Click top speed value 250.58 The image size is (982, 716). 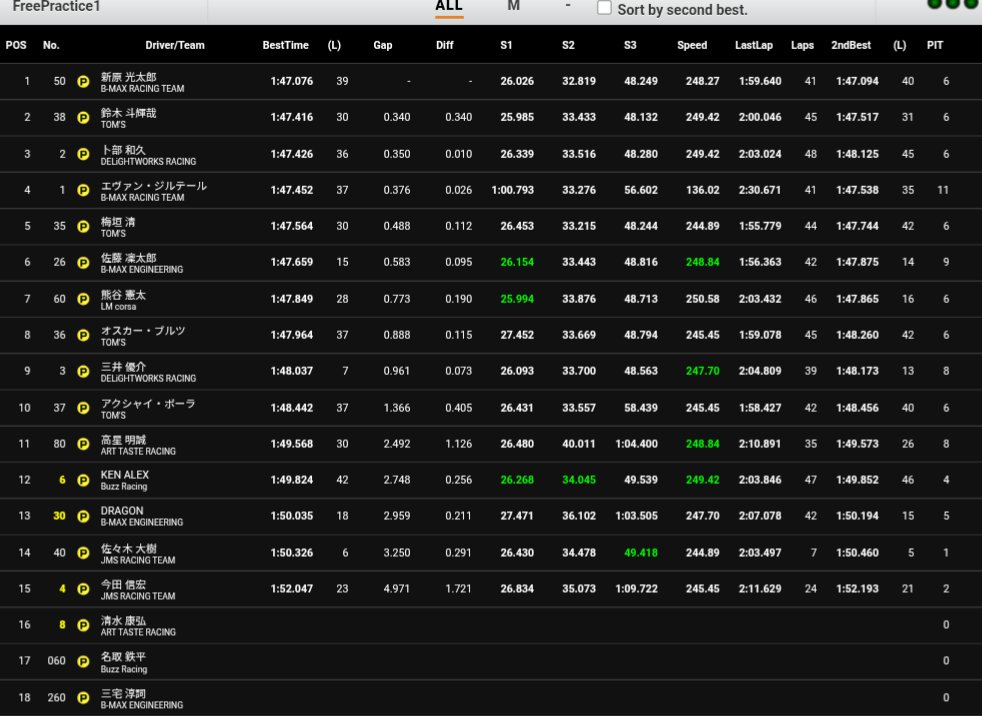(703, 299)
